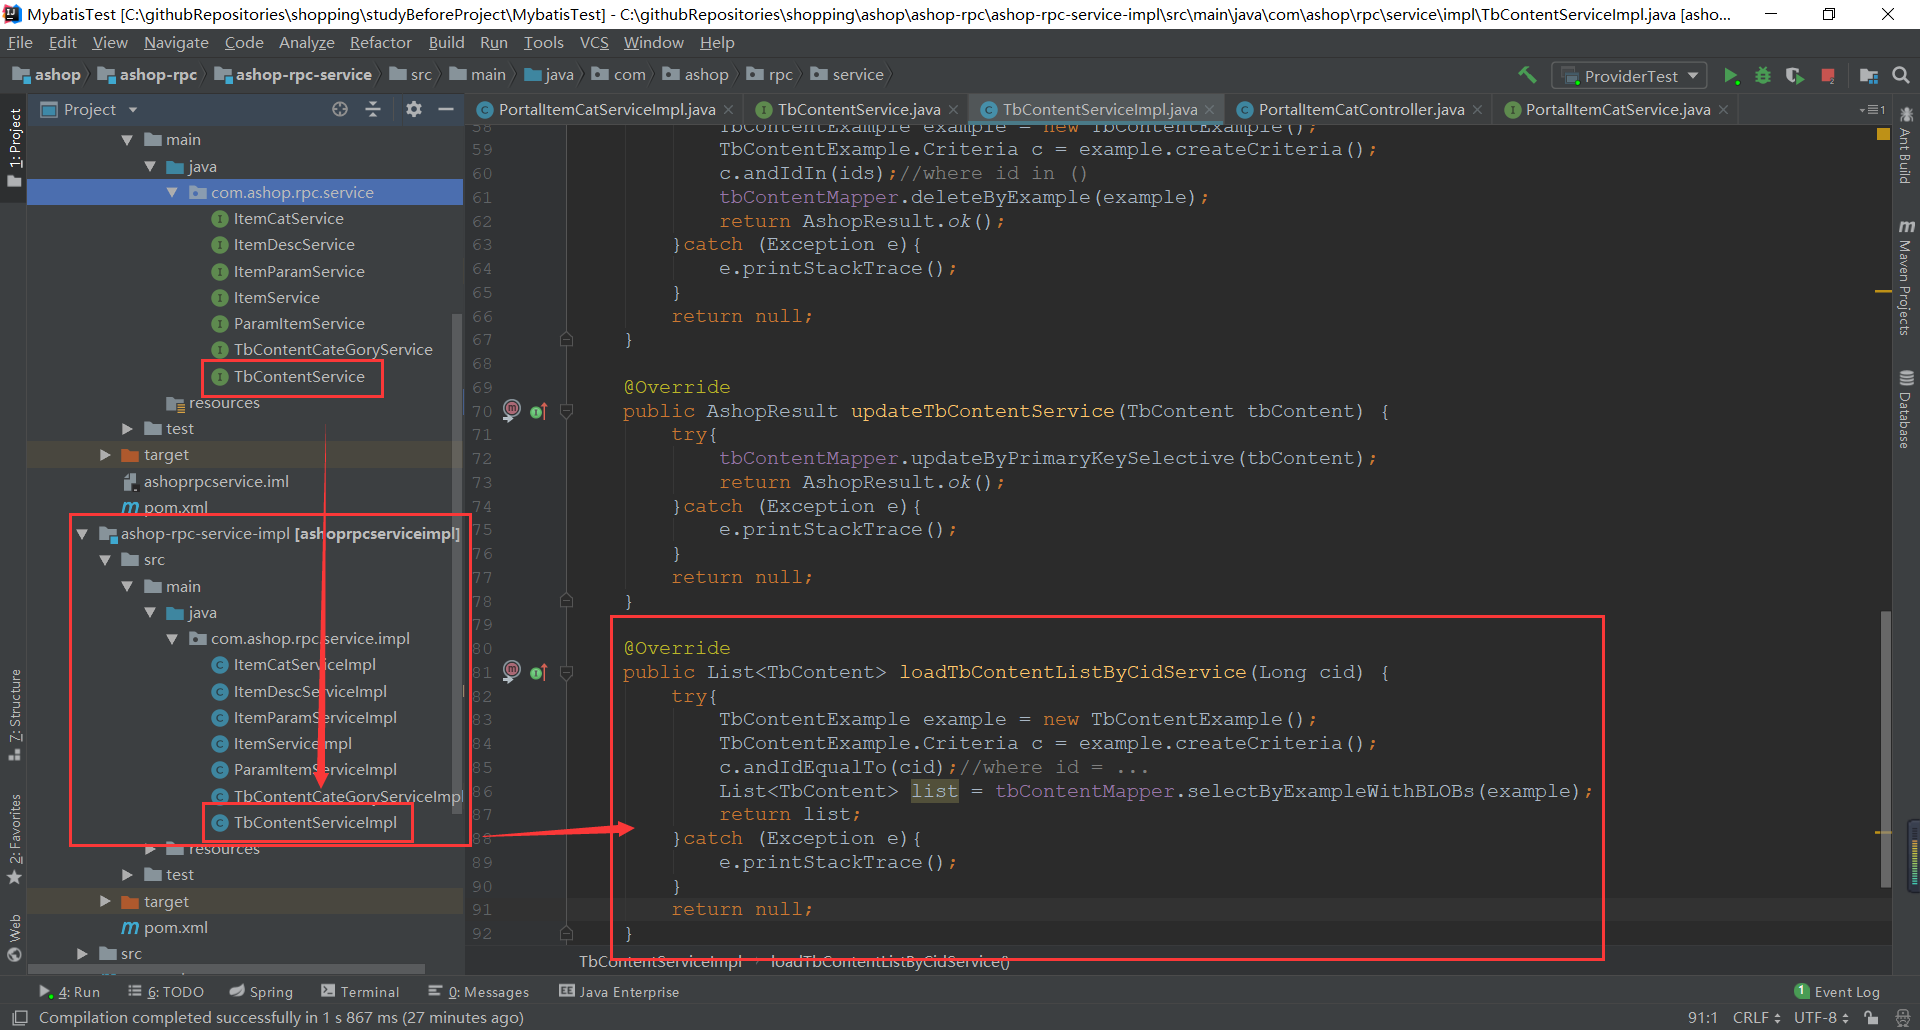This screenshot has width=1920, height=1030.
Task: Open the Run tool window
Action: (70, 992)
